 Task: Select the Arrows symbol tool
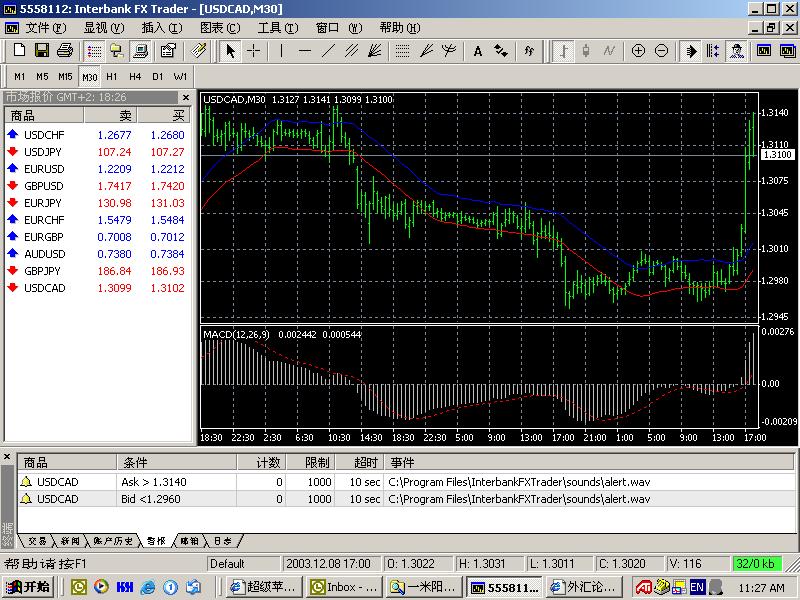[501, 51]
